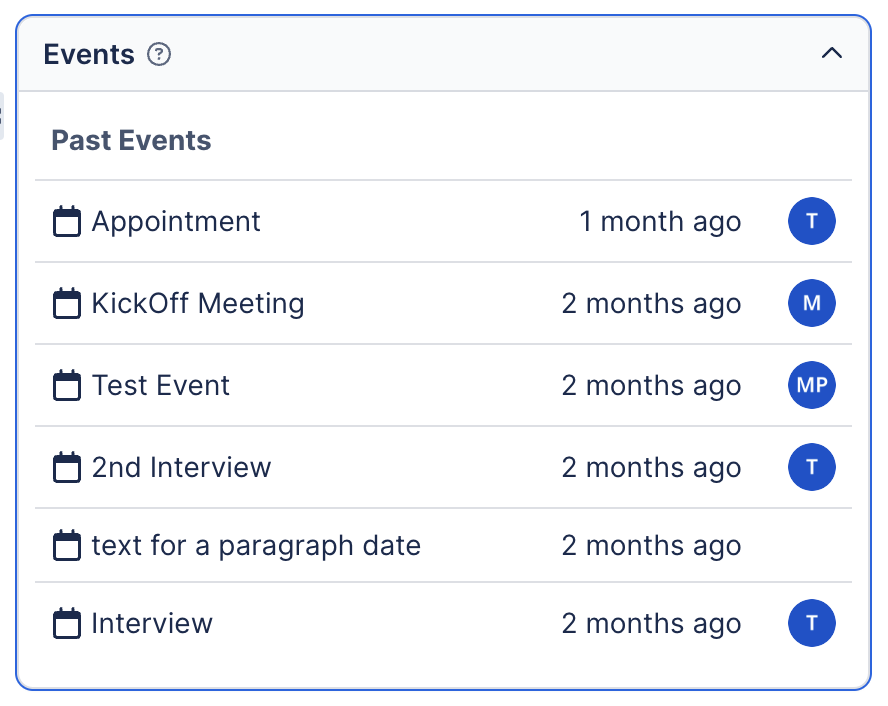
Task: Click the Events panel title
Action: 89,55
